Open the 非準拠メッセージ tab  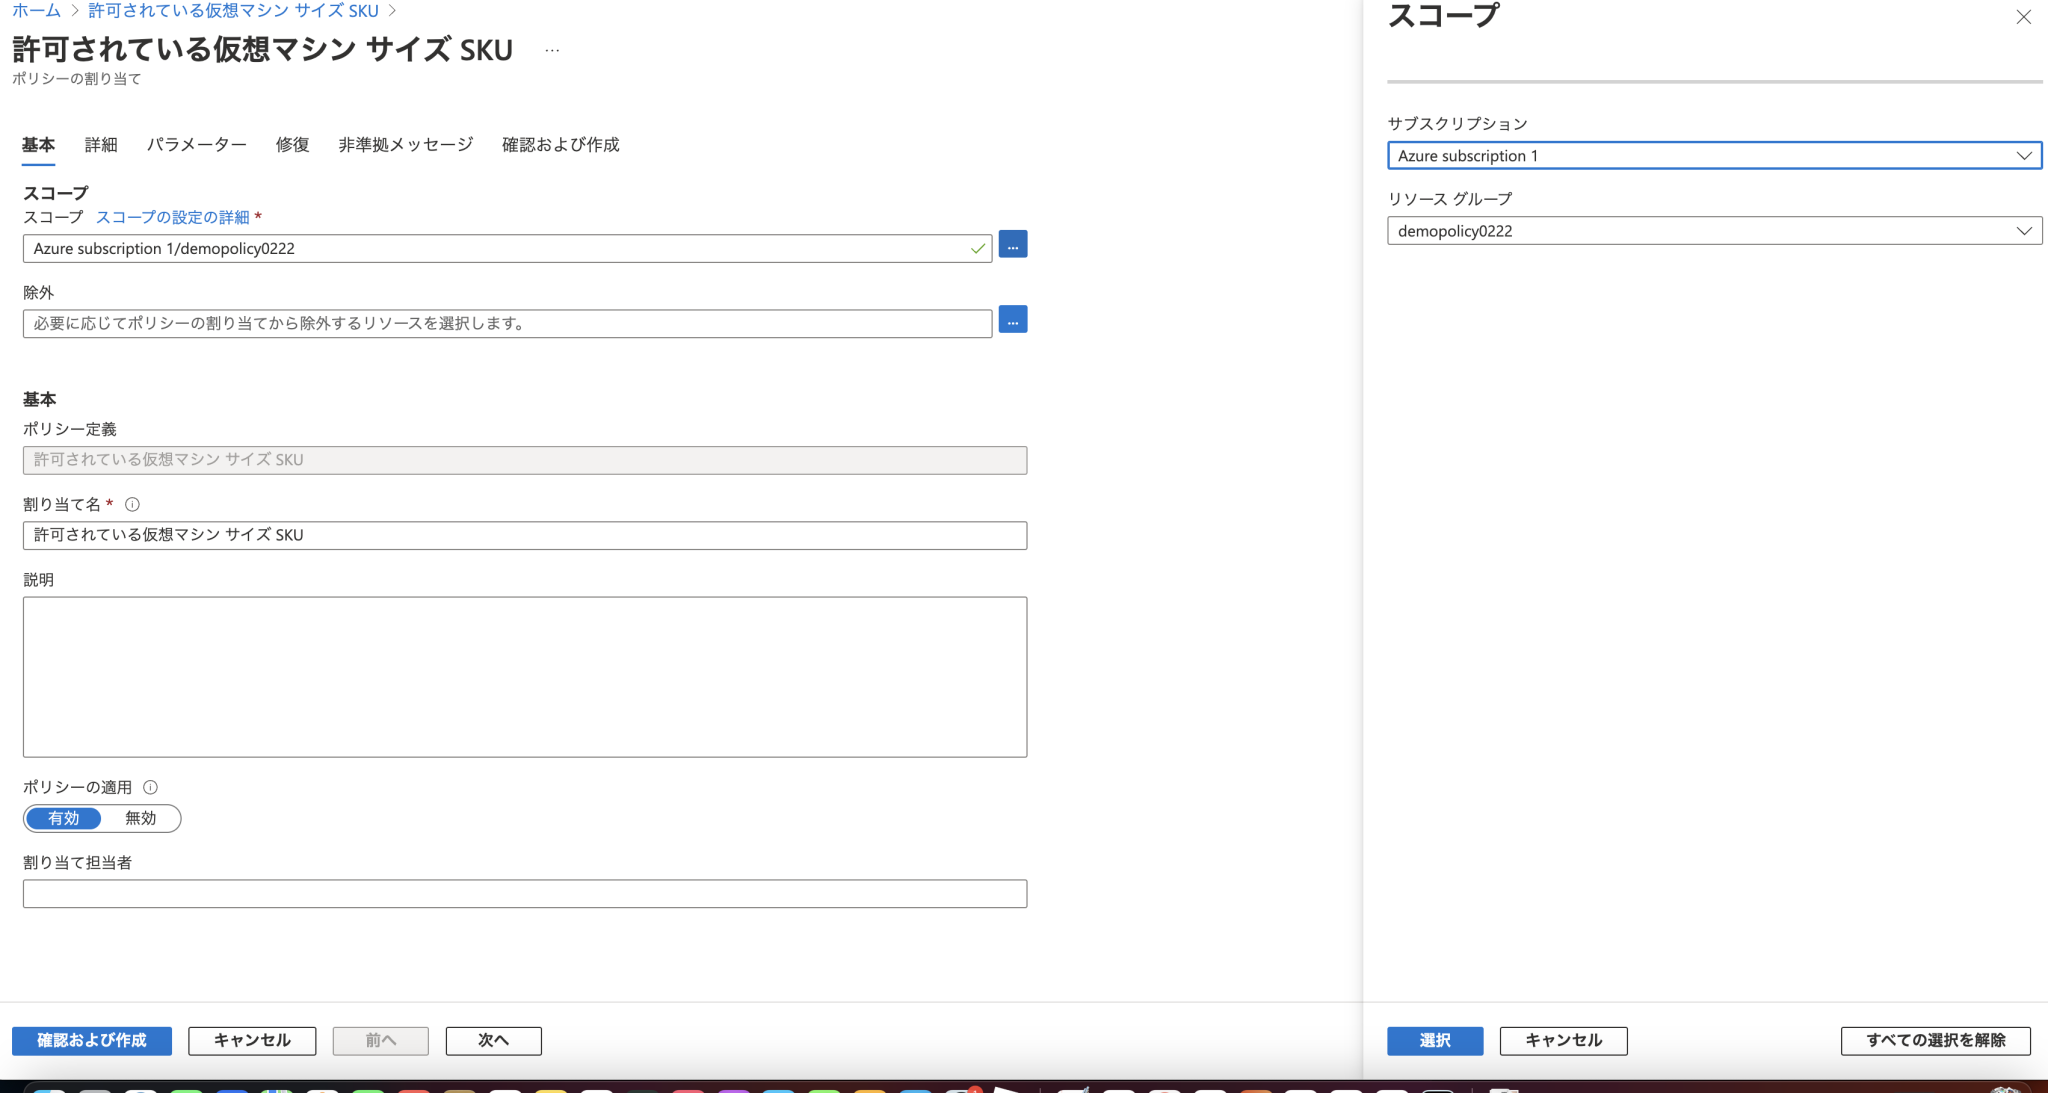pos(405,145)
